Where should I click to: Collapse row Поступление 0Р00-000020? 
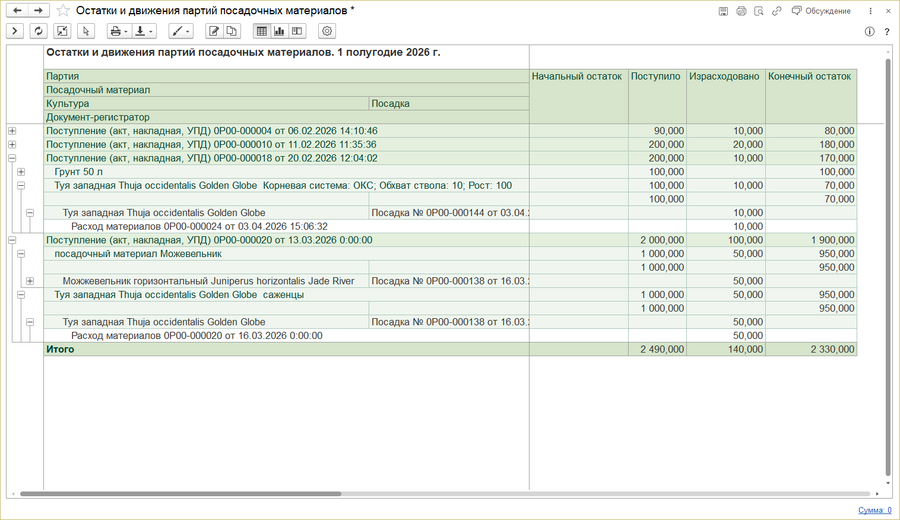[x=12, y=240]
